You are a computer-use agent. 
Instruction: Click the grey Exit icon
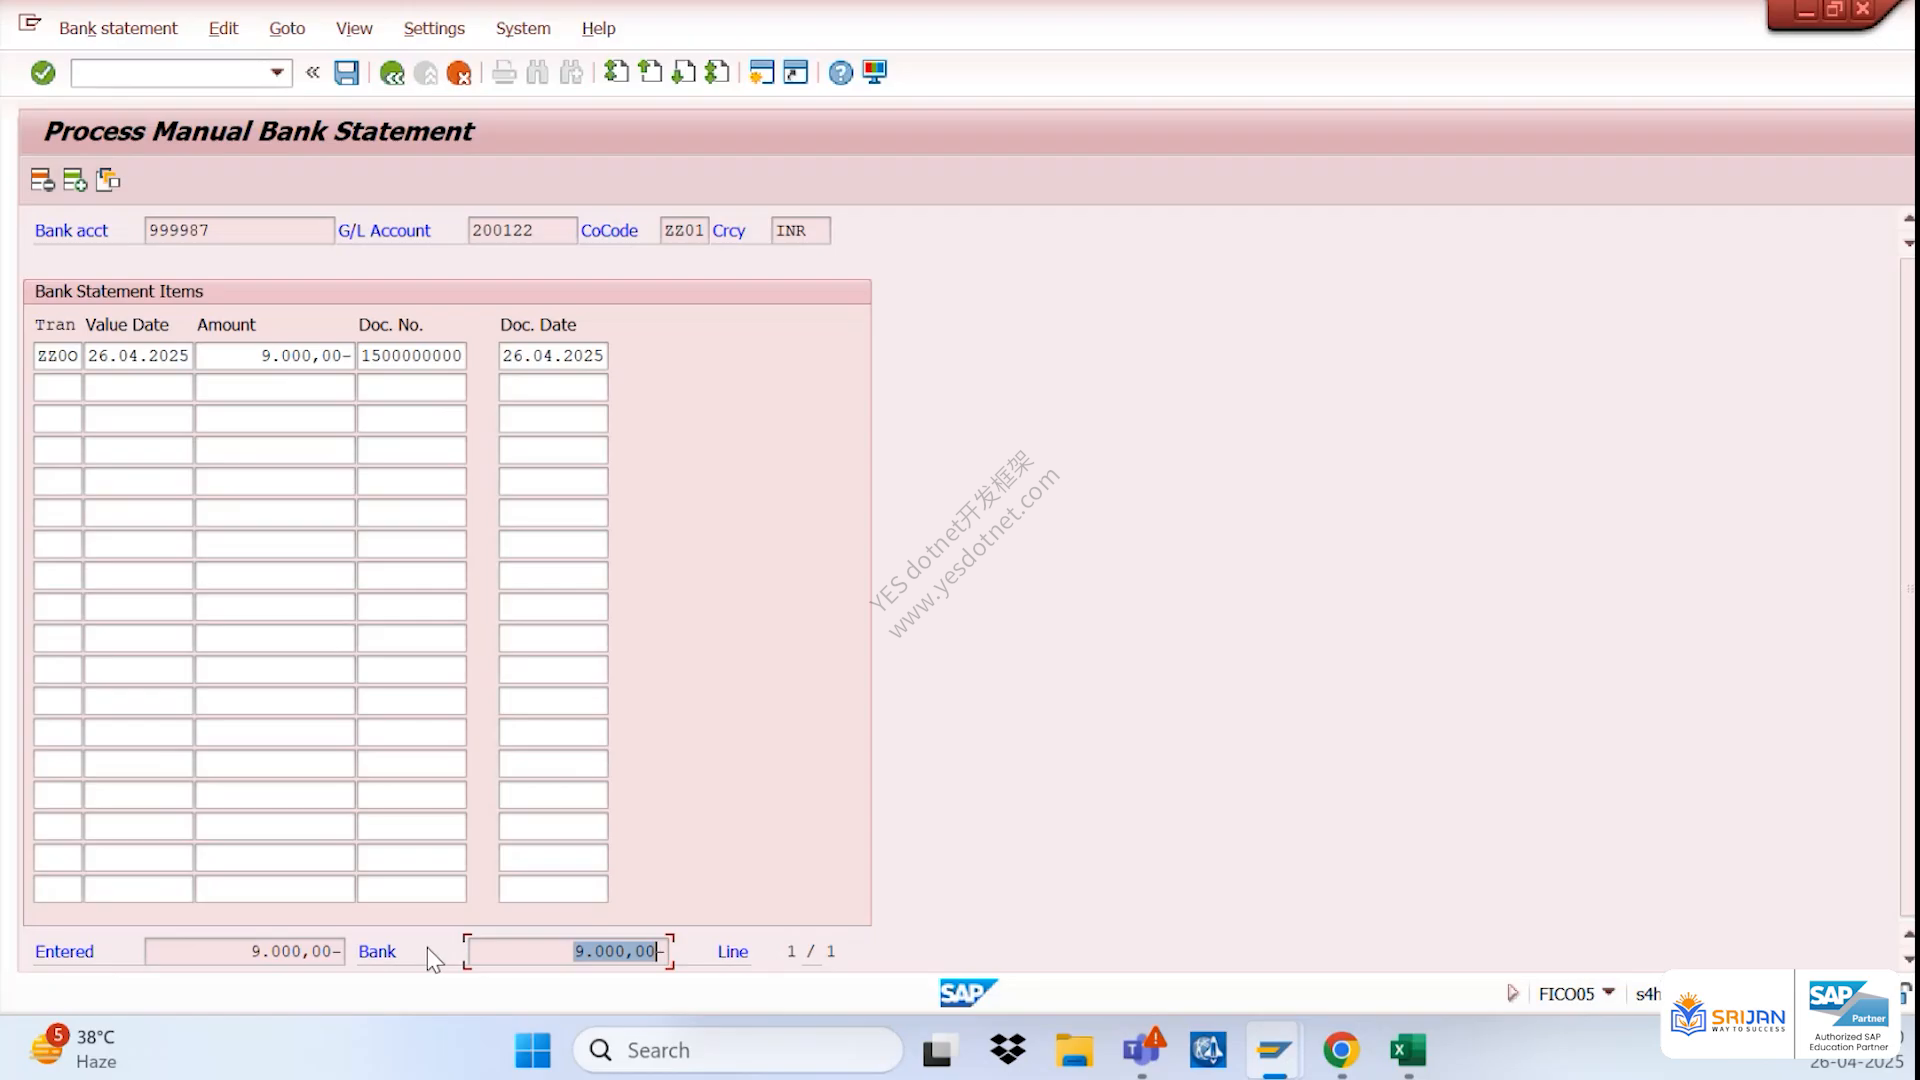coord(426,73)
